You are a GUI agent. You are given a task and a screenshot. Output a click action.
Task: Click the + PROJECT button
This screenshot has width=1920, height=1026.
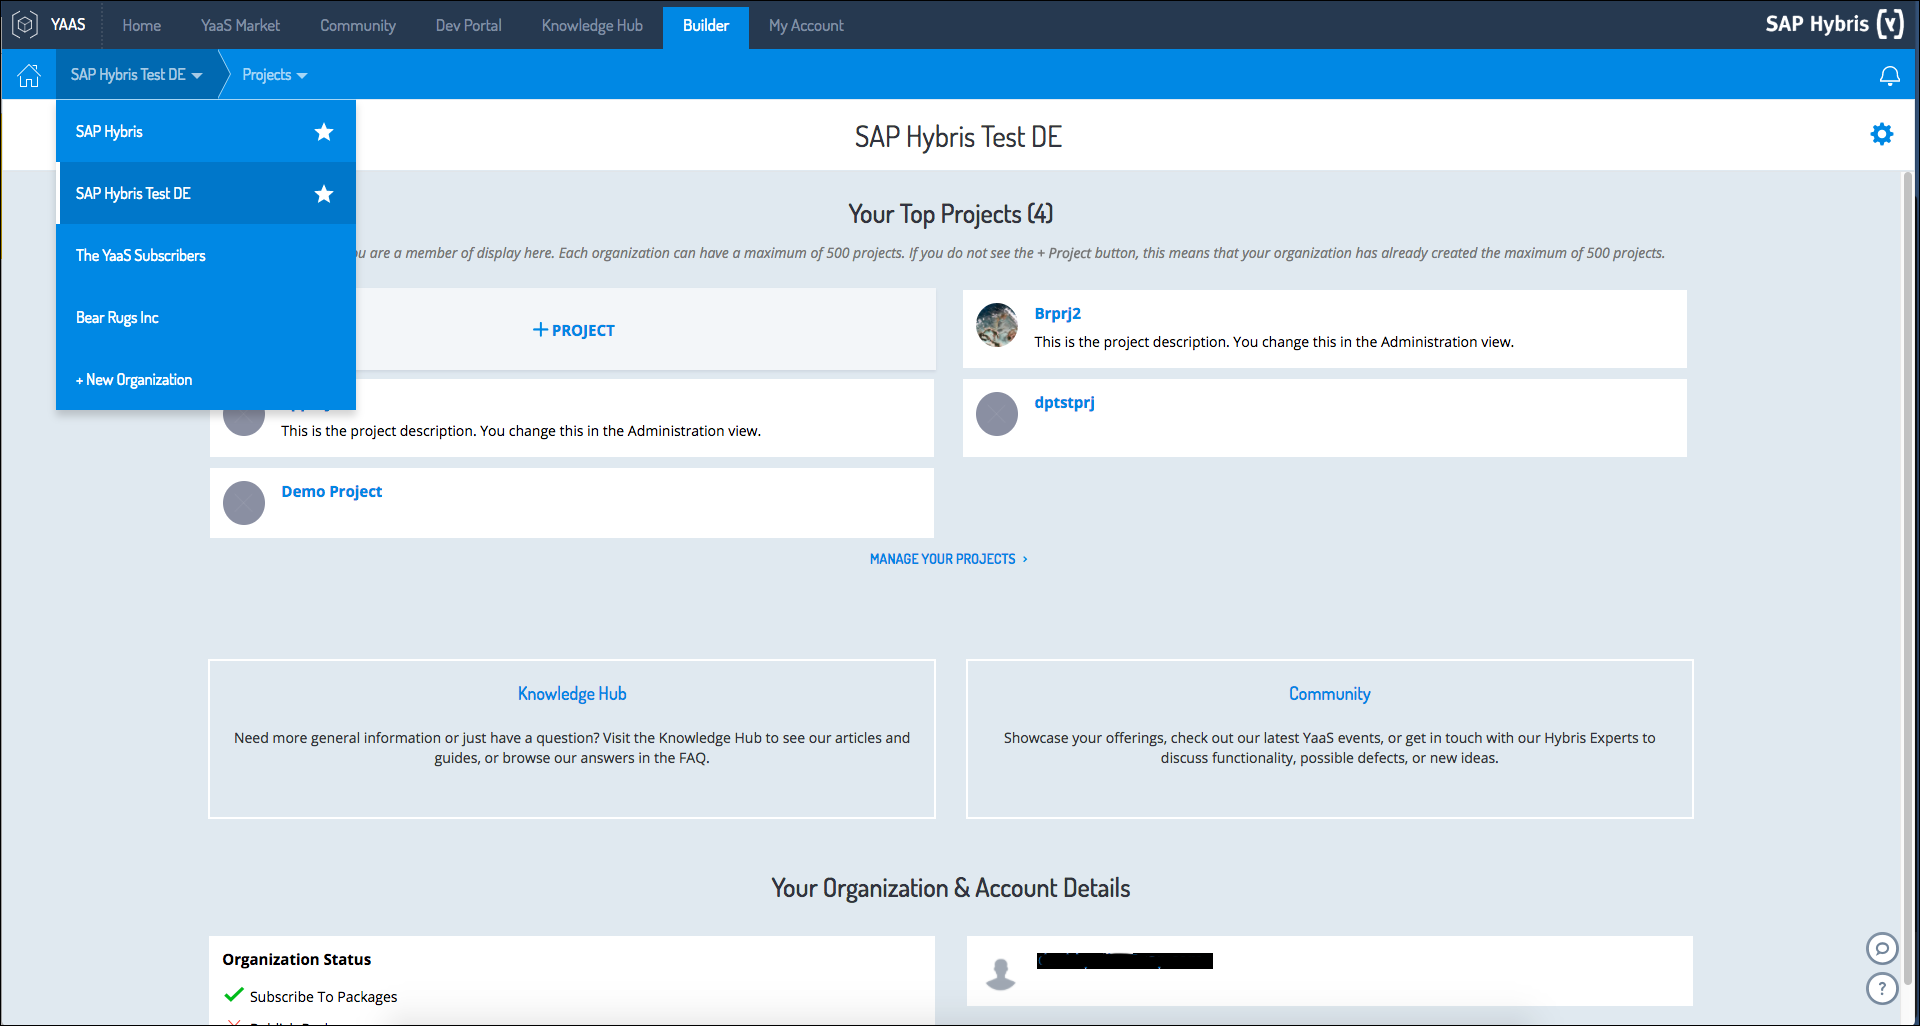(574, 330)
